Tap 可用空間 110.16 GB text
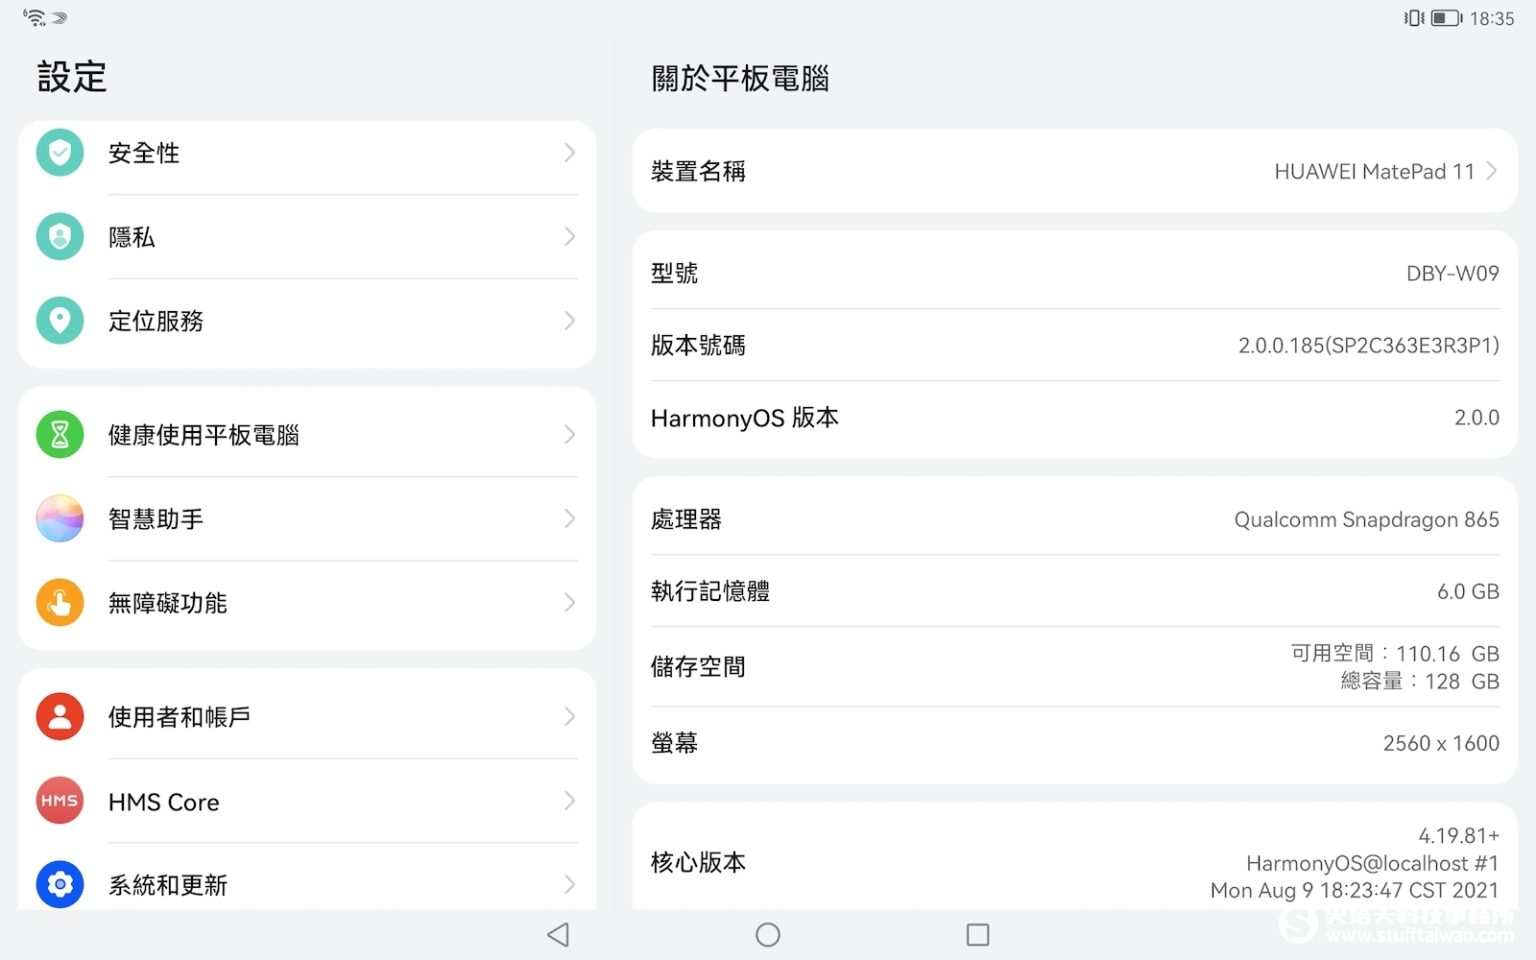The width and height of the screenshot is (1536, 960). (x=1395, y=653)
